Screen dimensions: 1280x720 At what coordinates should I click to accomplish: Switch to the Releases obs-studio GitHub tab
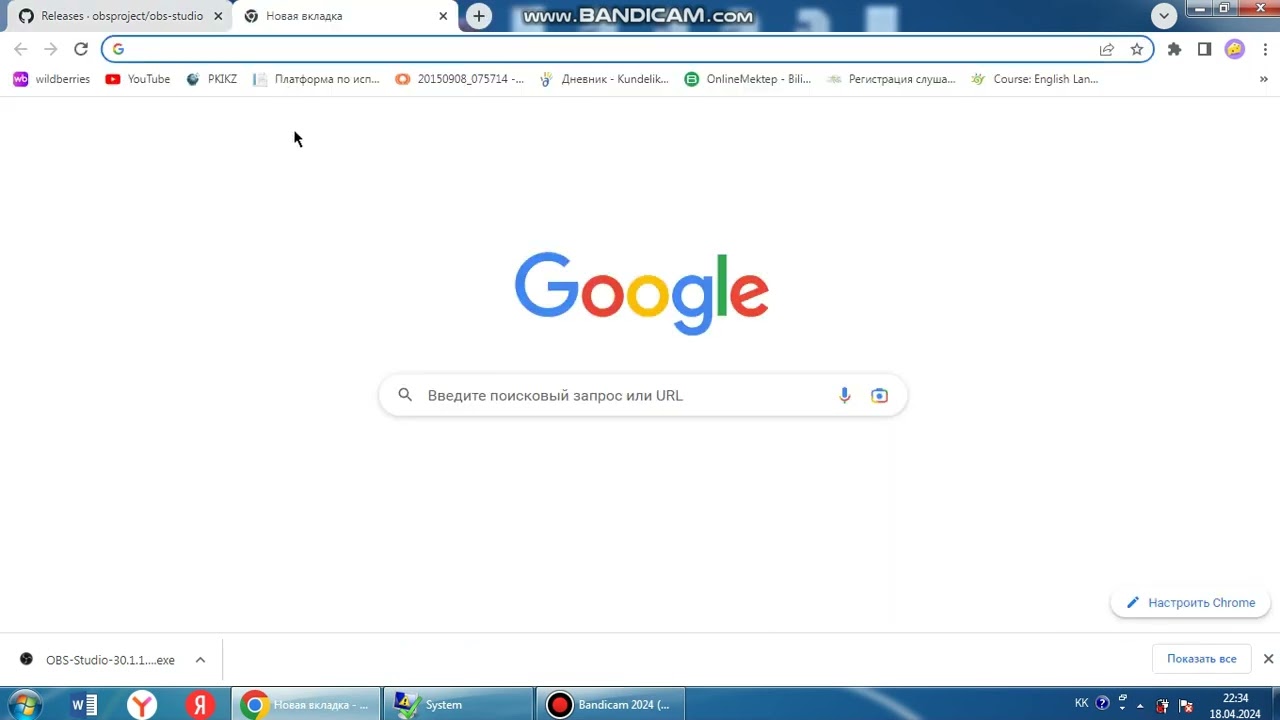click(x=120, y=16)
